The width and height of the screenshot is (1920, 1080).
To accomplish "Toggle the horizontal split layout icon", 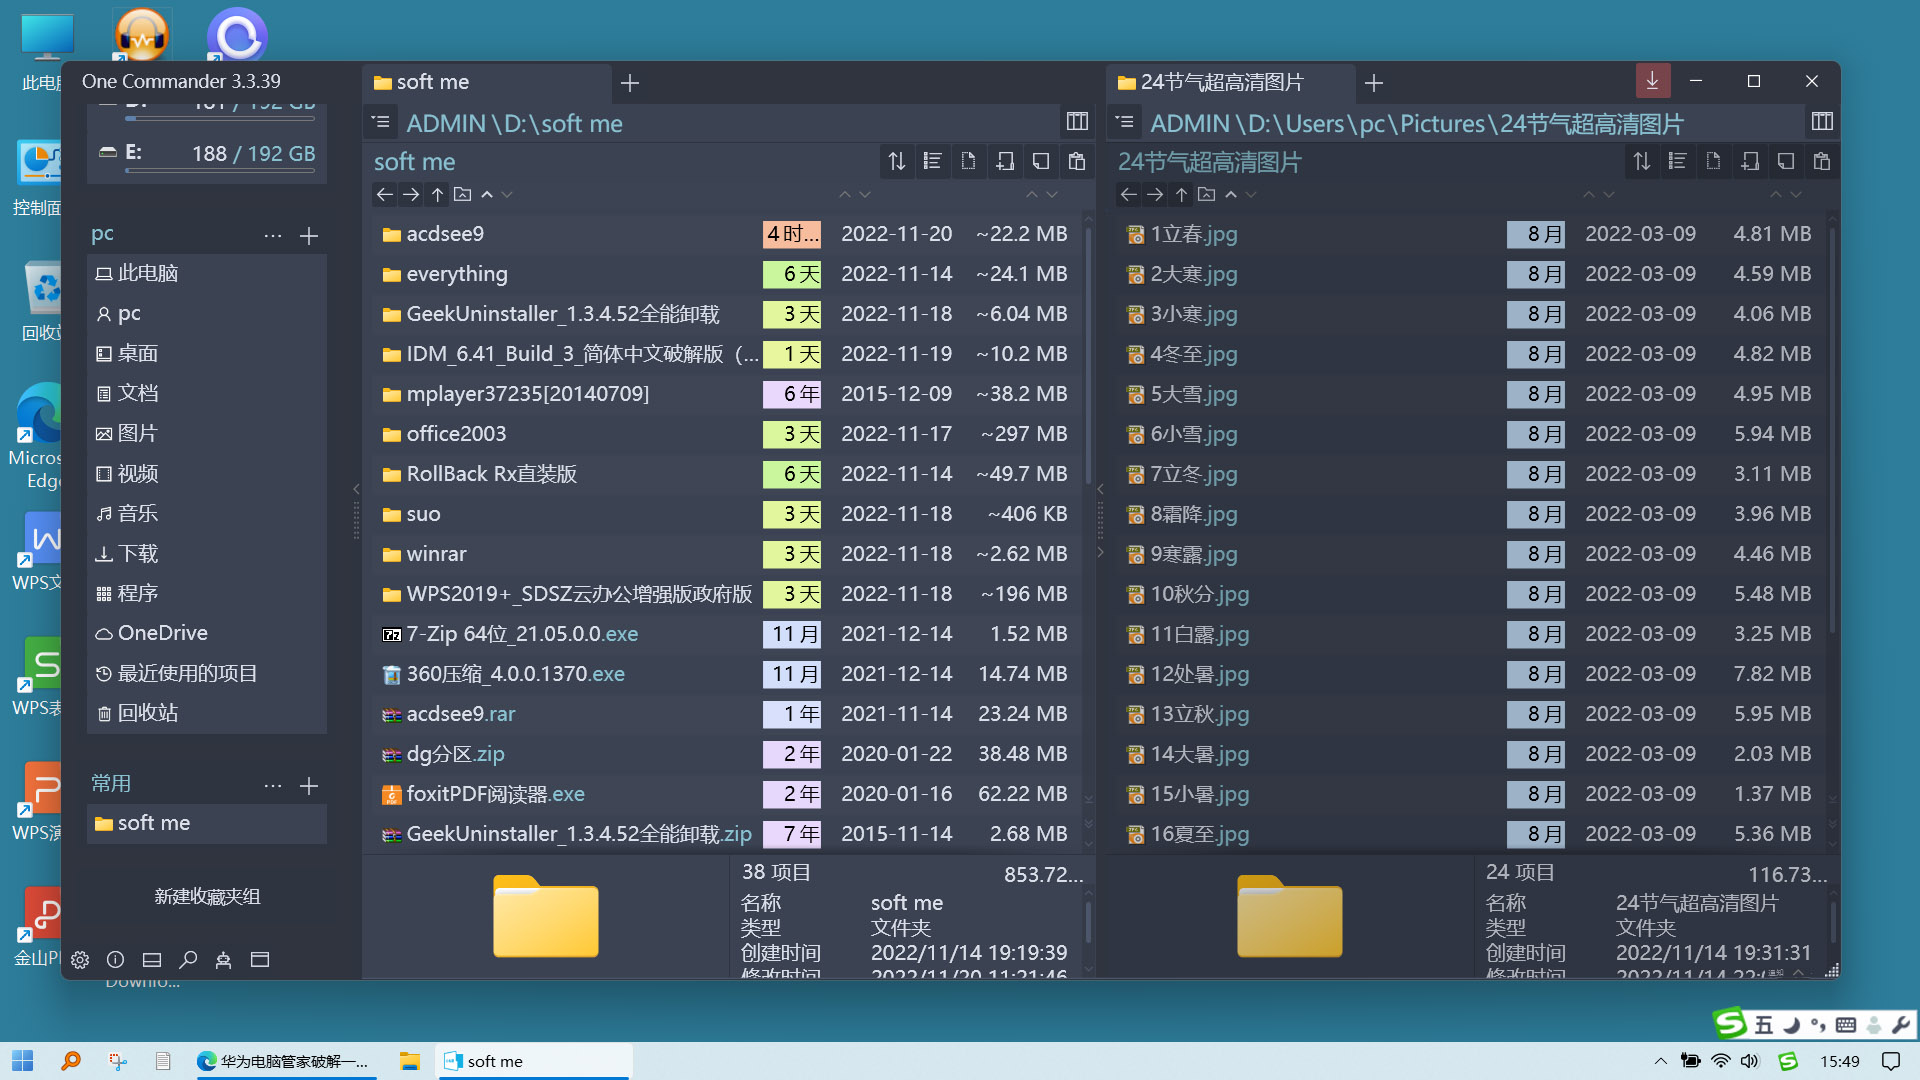I will [x=152, y=960].
